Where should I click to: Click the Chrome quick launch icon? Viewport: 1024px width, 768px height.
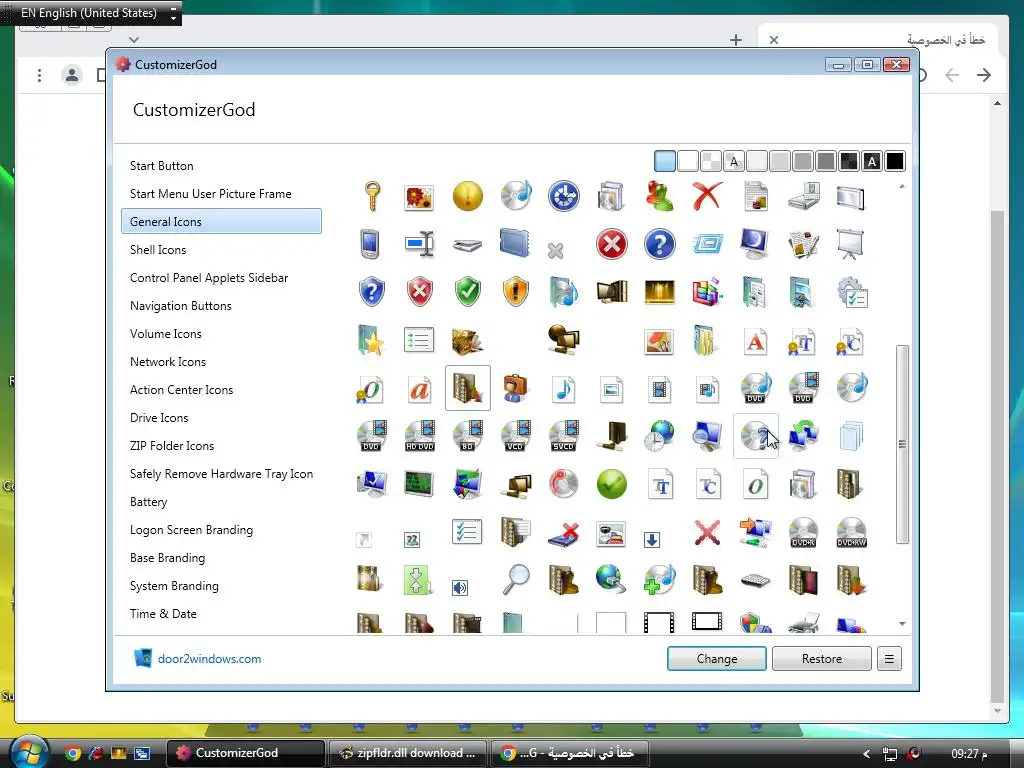point(73,754)
